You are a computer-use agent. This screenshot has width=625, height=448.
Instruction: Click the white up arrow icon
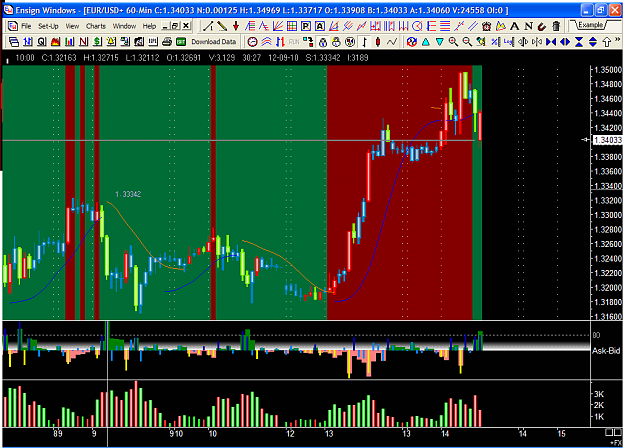(x=607, y=42)
